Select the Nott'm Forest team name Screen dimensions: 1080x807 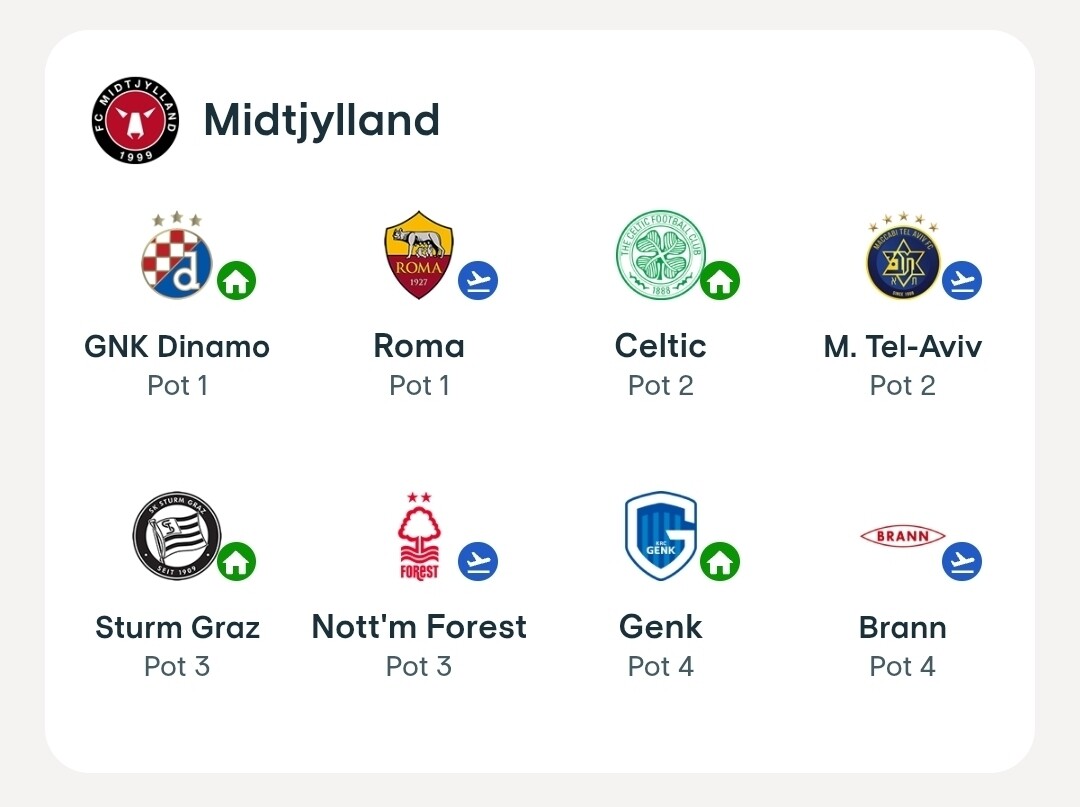(x=419, y=627)
